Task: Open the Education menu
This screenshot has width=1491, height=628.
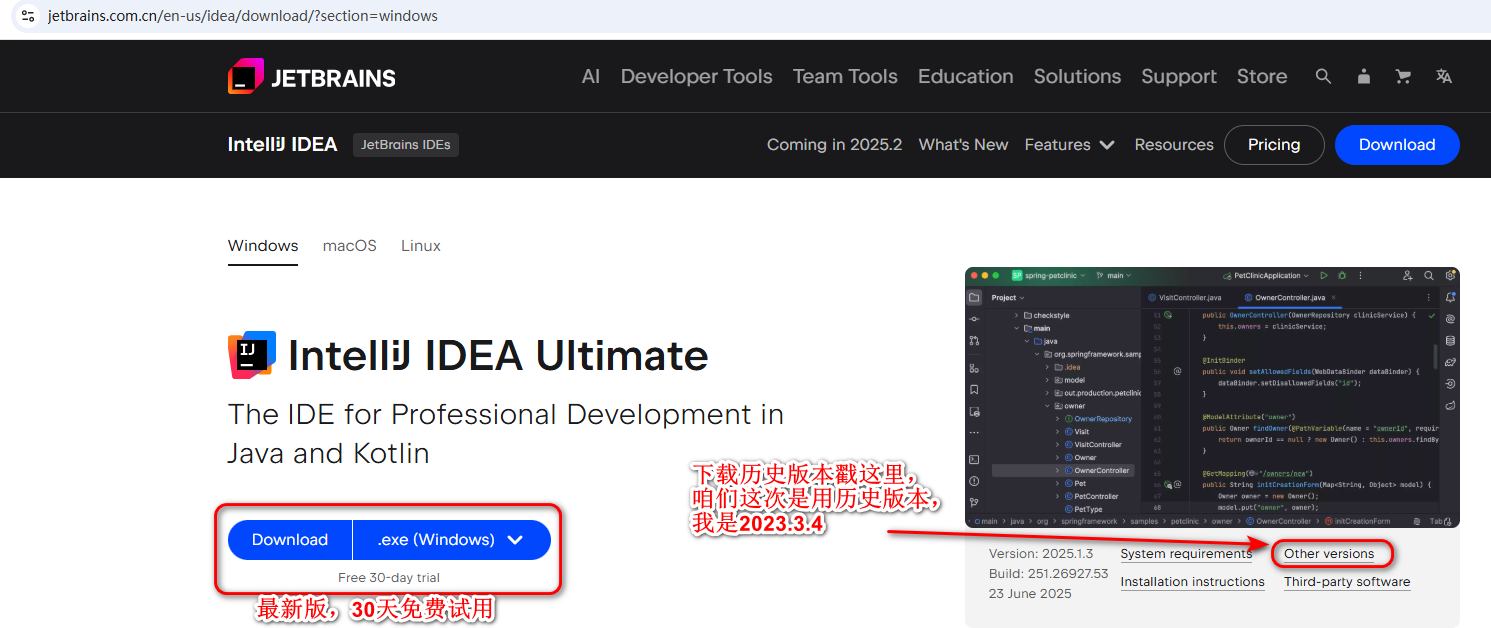Action: 965,76
